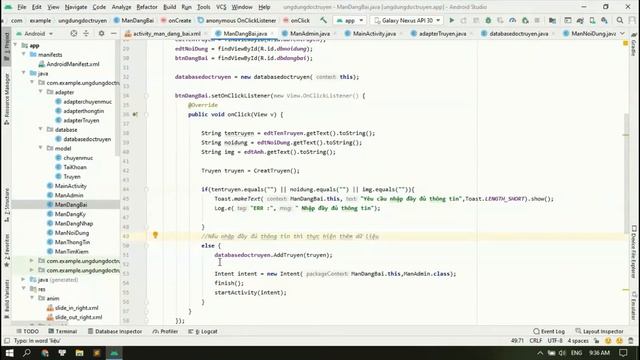
Task: Switch to the activity_man_dang_bai.xml tab
Action: click(167, 33)
